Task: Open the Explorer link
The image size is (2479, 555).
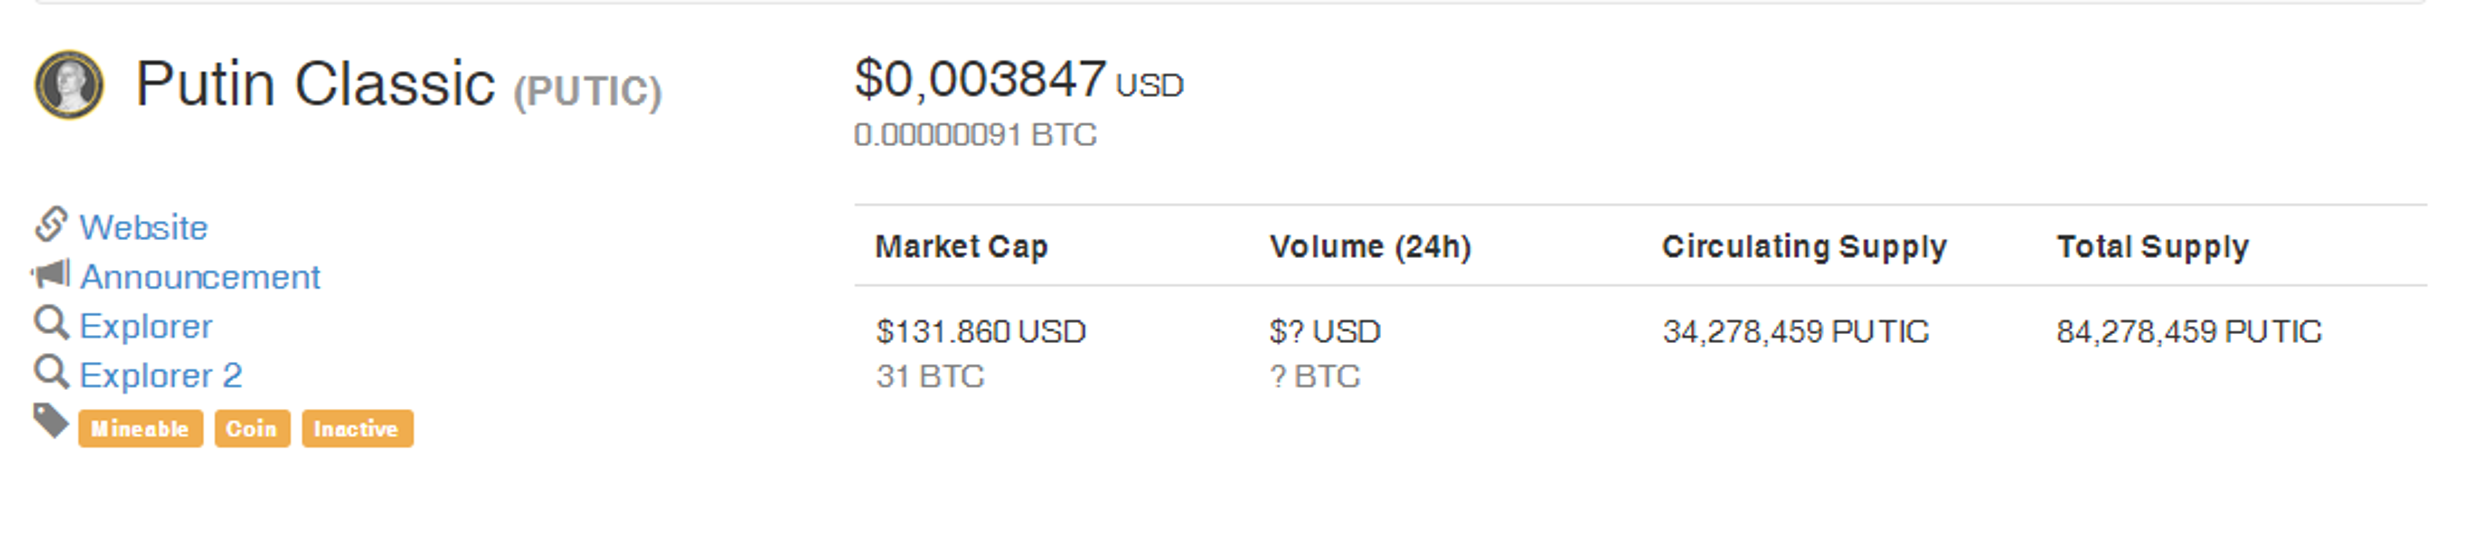Action: 146,326
